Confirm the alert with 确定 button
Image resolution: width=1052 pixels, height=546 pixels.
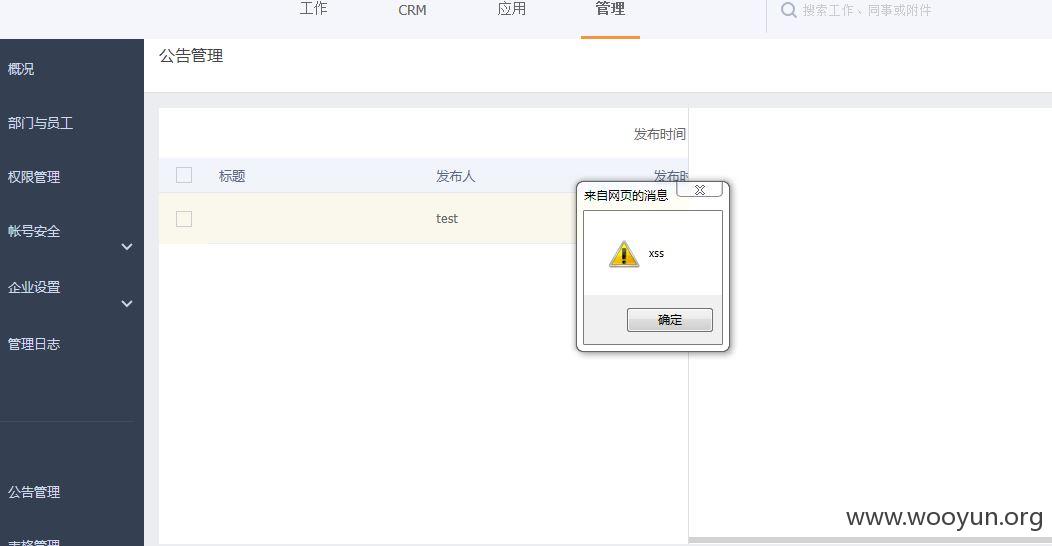670,320
